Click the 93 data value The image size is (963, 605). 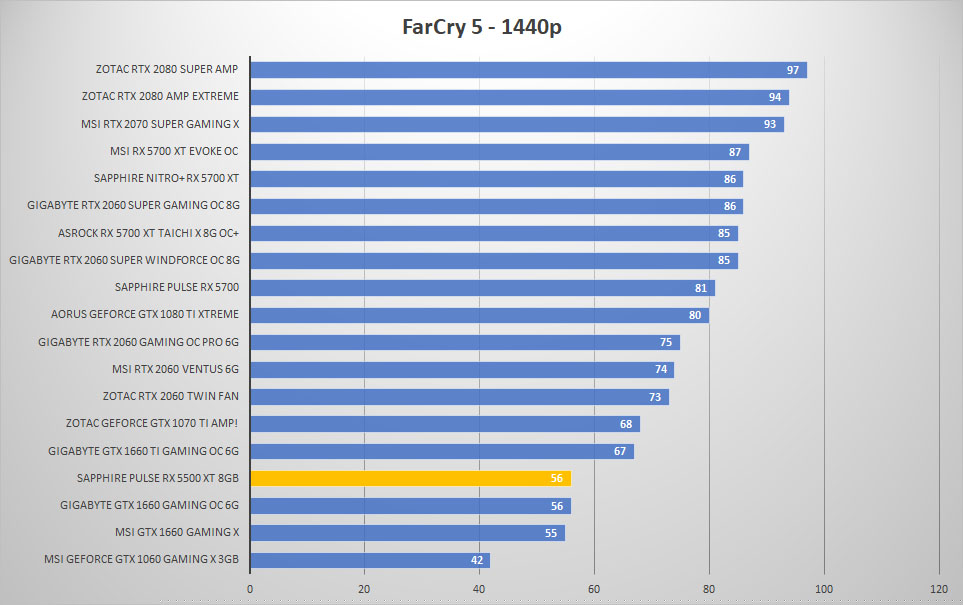coord(770,124)
